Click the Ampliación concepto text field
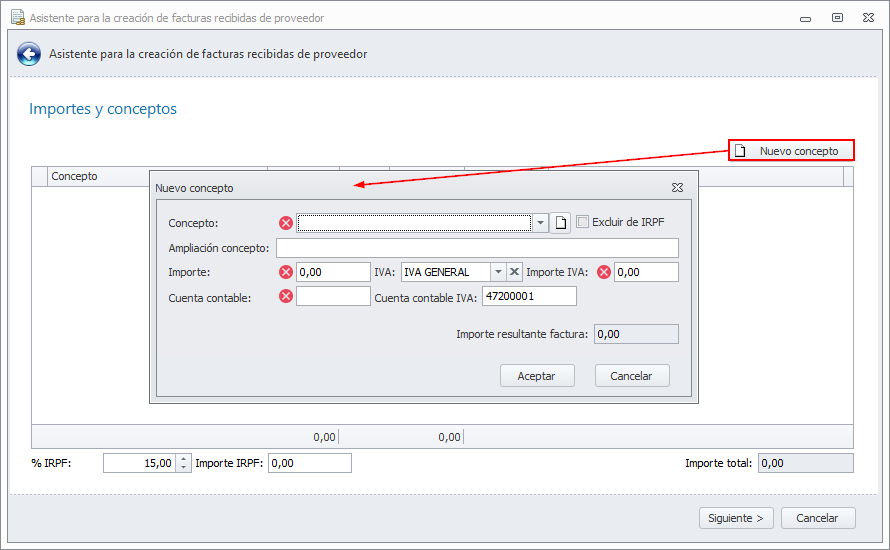Screen dimensions: 890x550 coord(477,248)
